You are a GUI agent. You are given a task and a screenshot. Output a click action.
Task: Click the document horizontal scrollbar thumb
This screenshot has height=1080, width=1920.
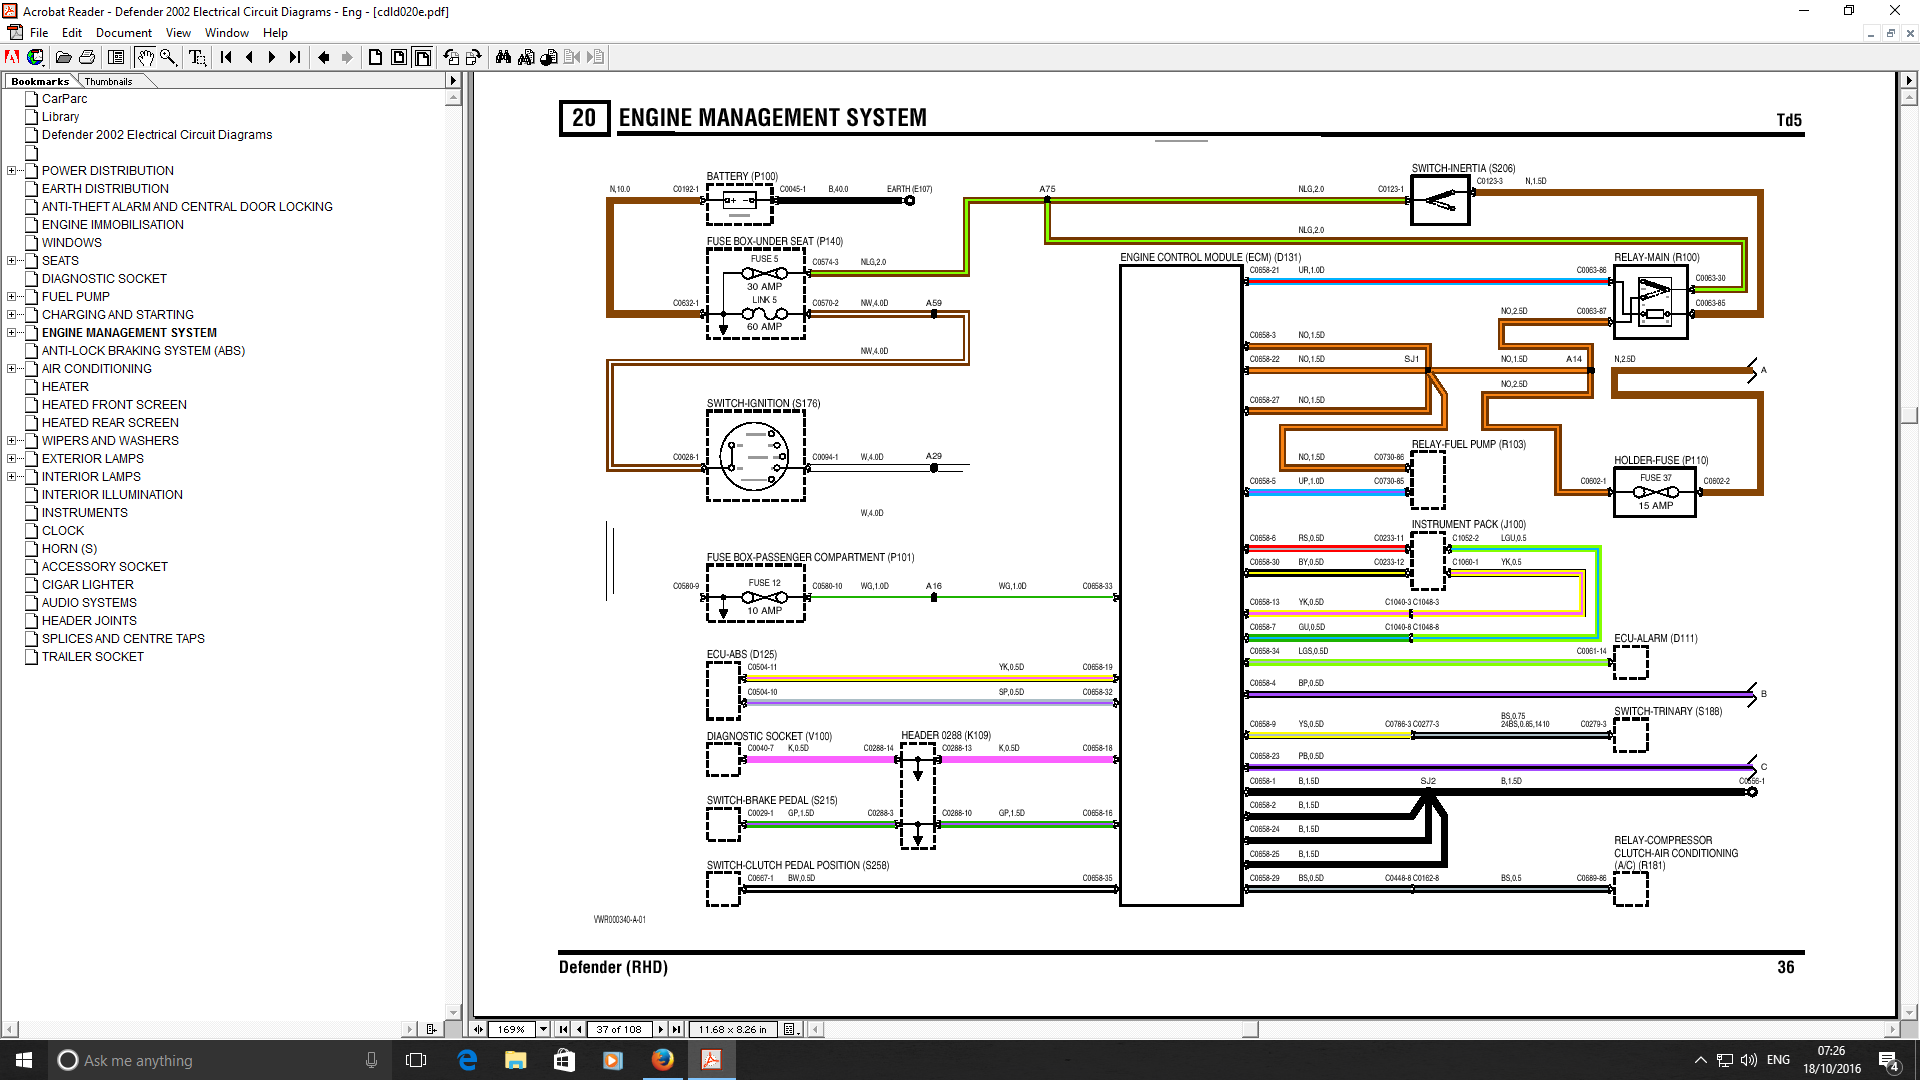point(1250,1029)
